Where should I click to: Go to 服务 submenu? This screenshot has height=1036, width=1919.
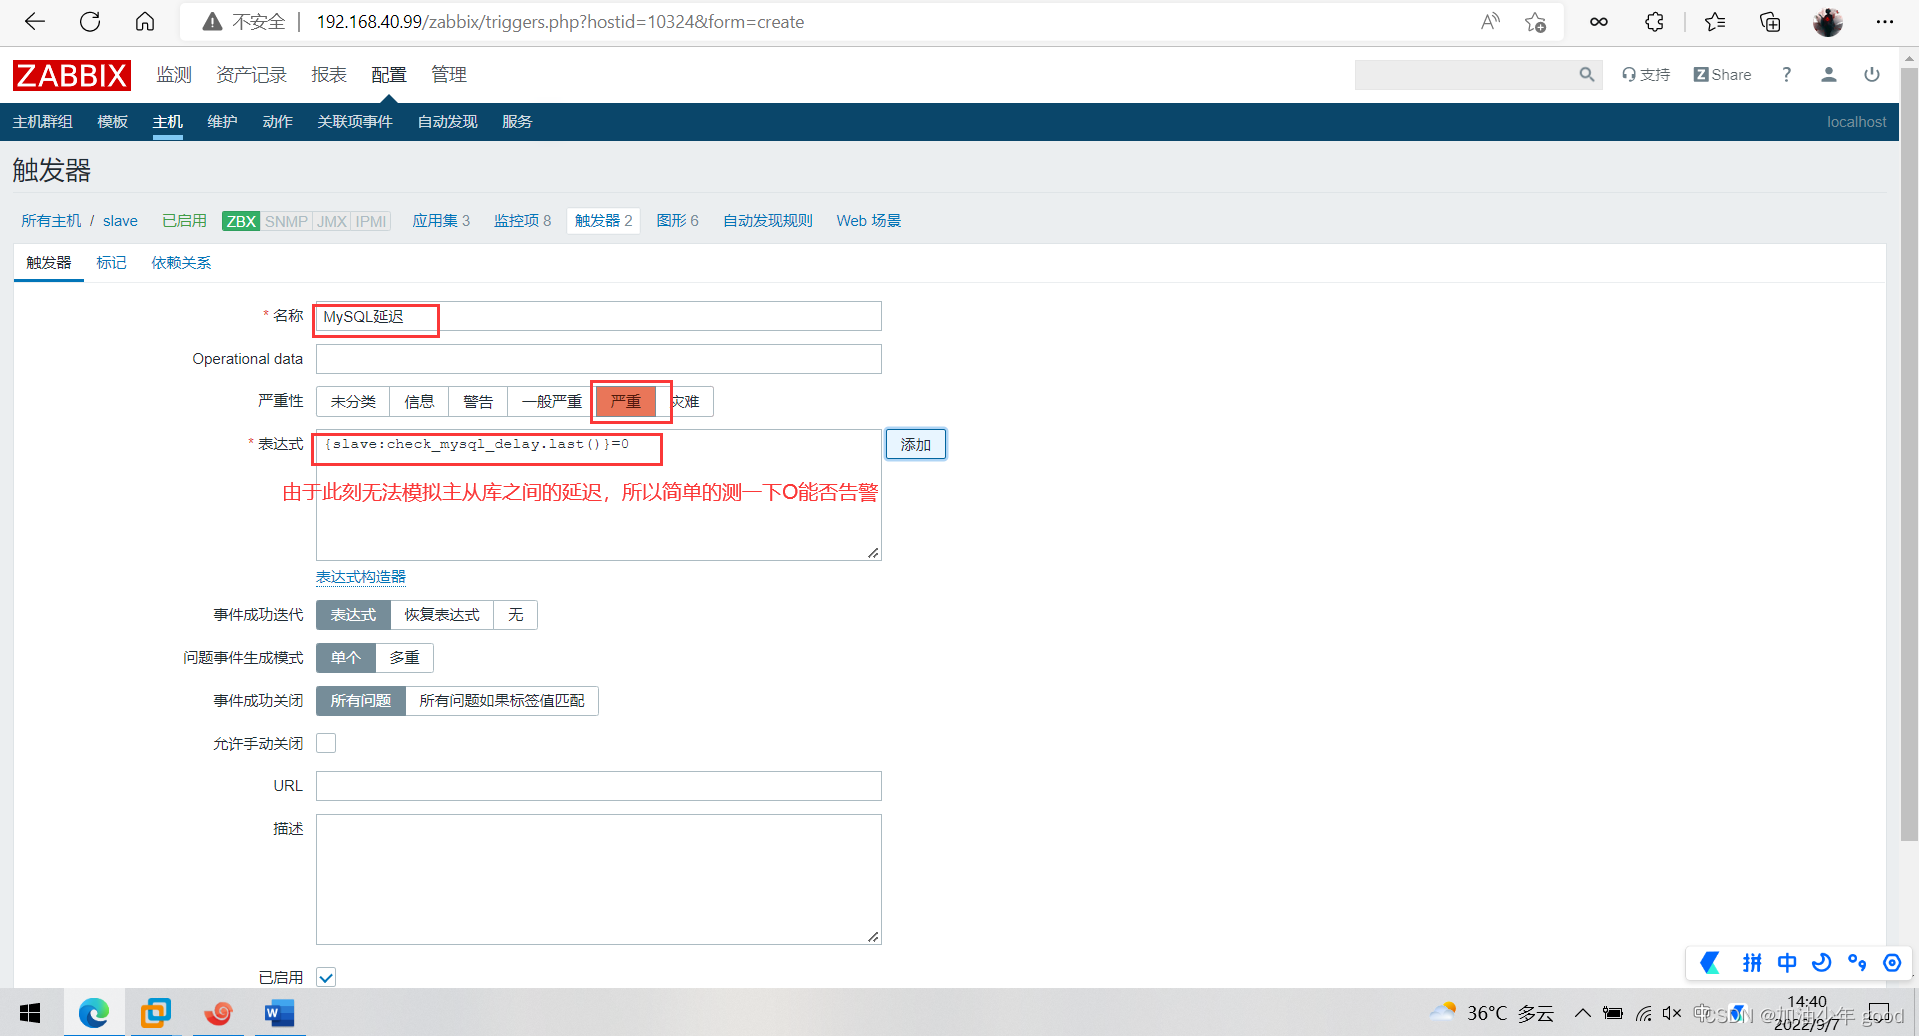coord(517,122)
